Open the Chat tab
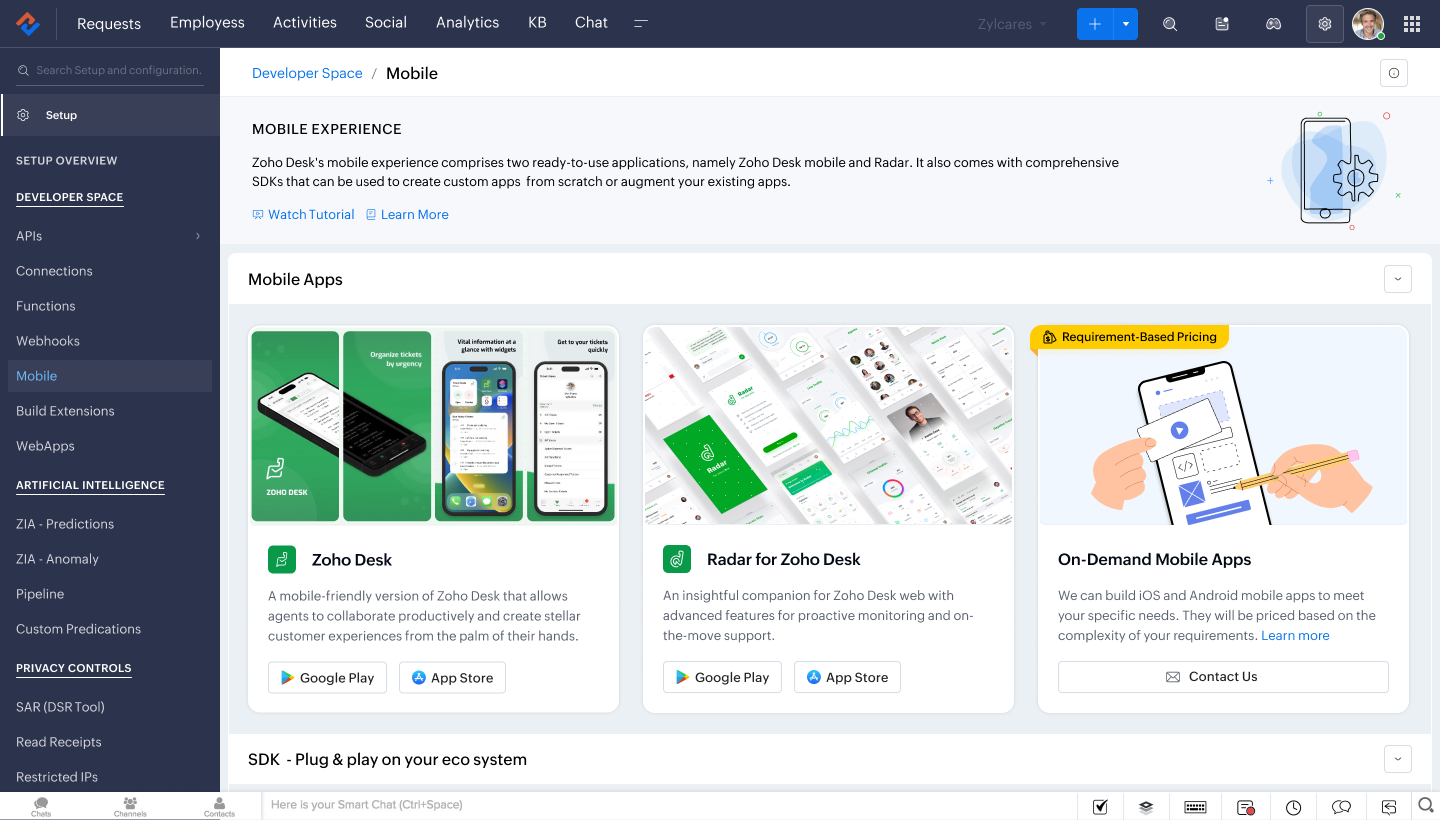Screen dimensions: 1440x820 pos(591,22)
